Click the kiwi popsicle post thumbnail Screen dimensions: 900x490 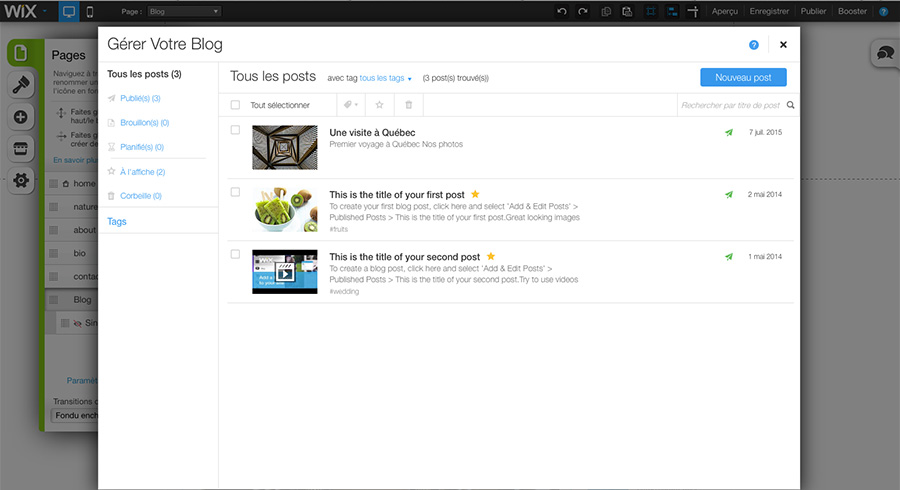pos(285,209)
